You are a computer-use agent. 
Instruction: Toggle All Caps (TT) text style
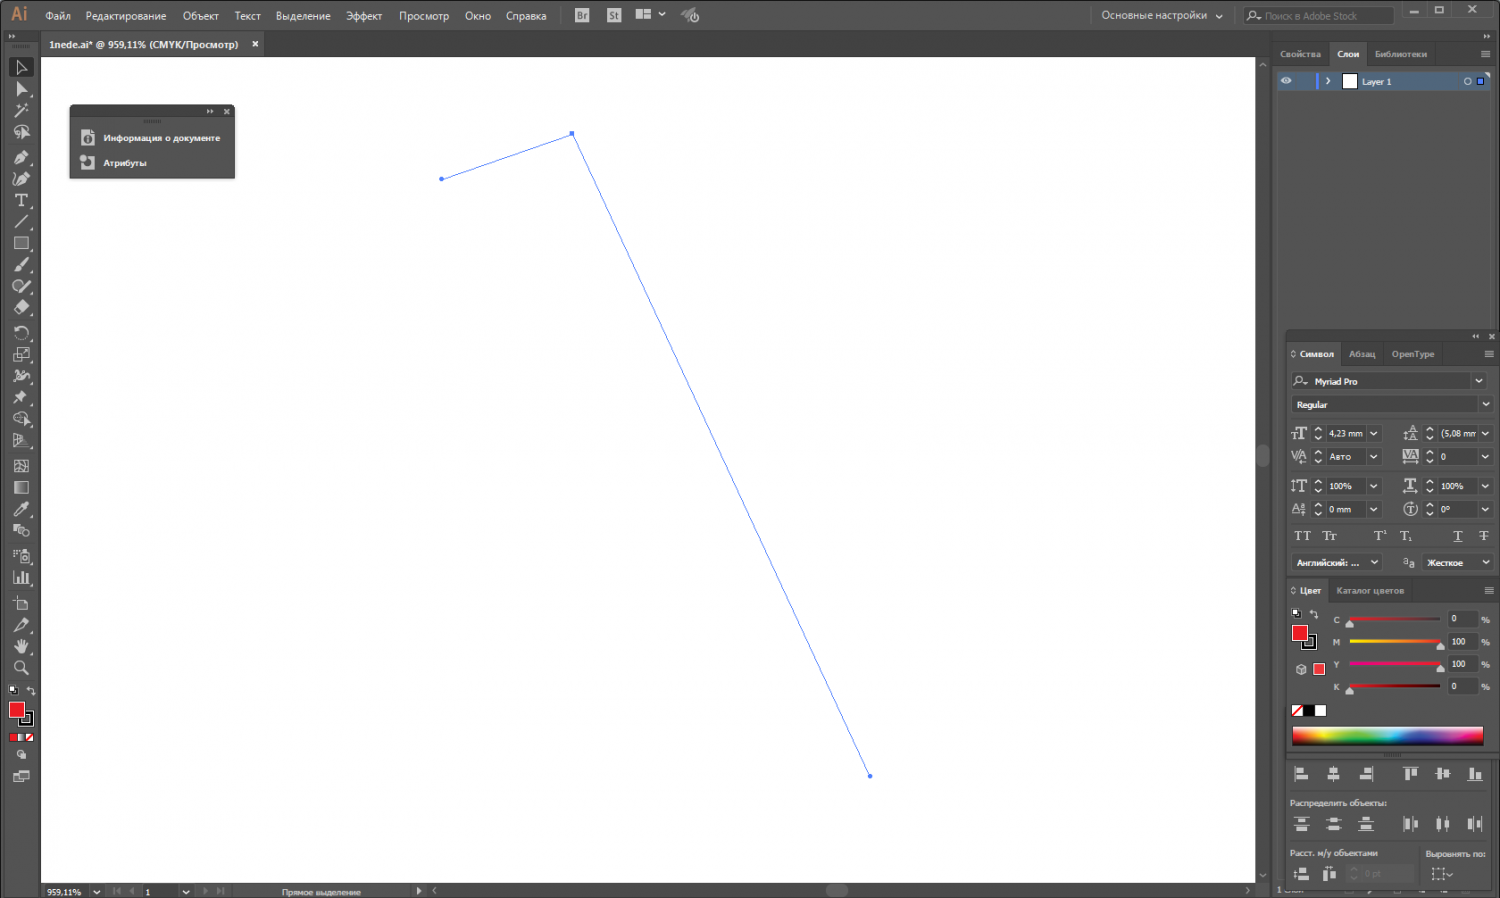1302,536
